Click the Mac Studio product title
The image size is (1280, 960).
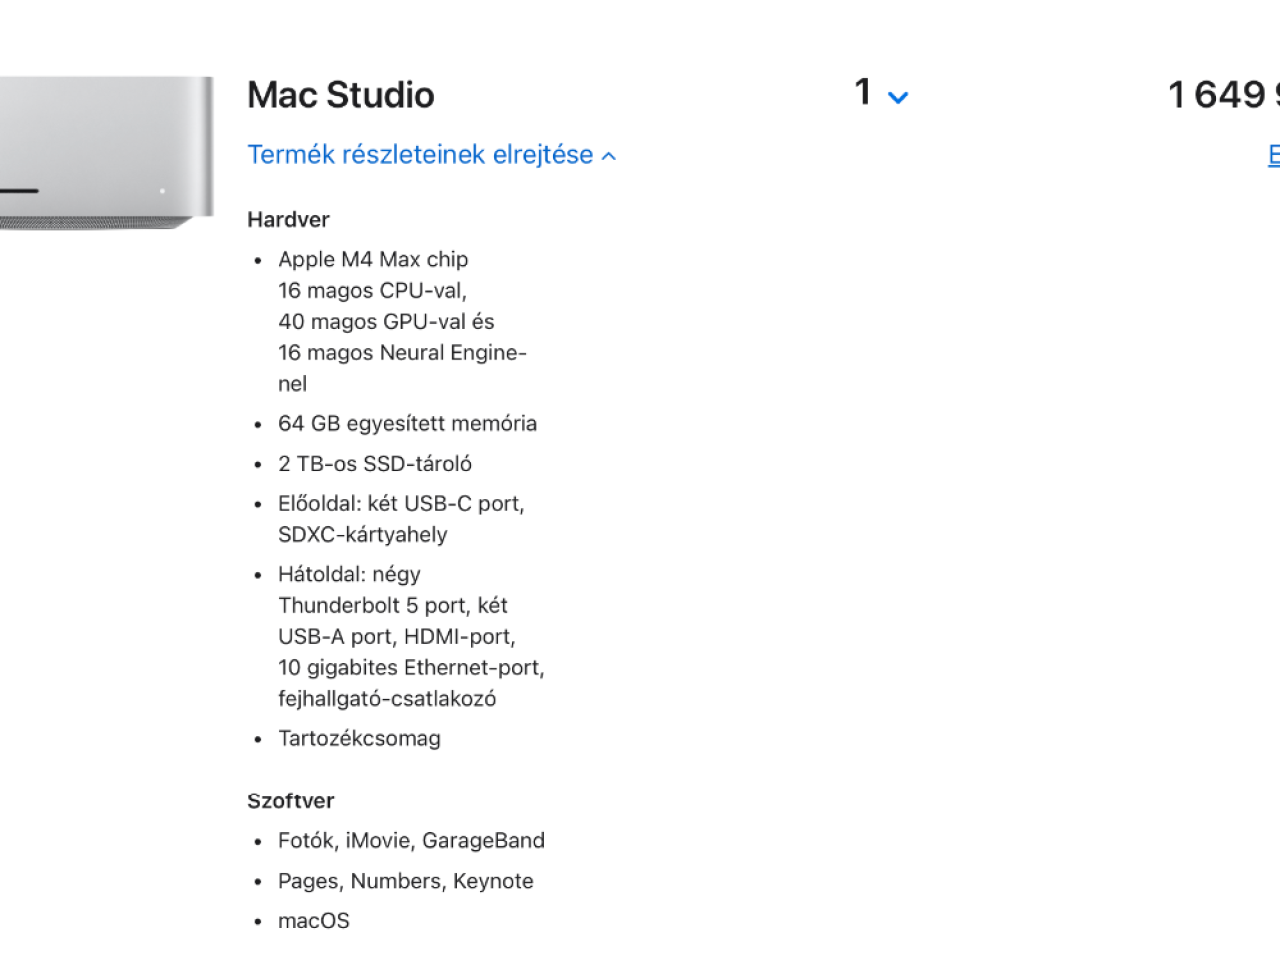(341, 95)
